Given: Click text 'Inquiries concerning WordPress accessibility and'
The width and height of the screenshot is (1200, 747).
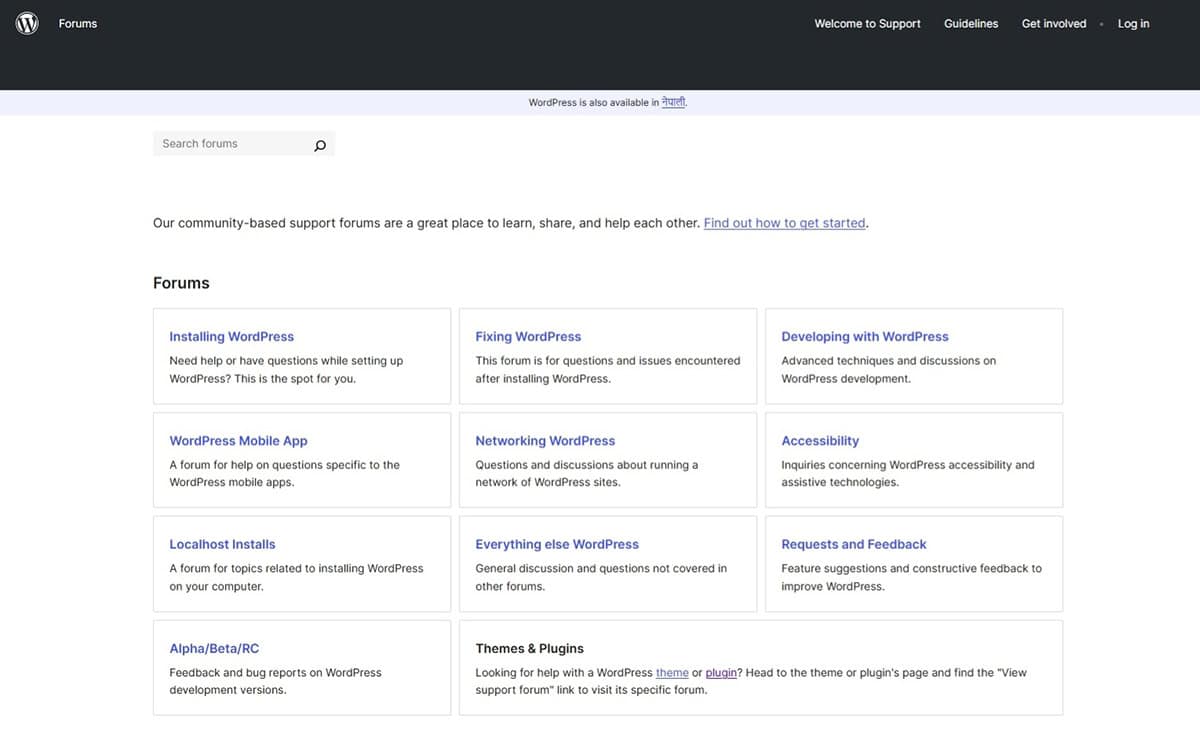Looking at the screenshot, I should click(908, 465).
